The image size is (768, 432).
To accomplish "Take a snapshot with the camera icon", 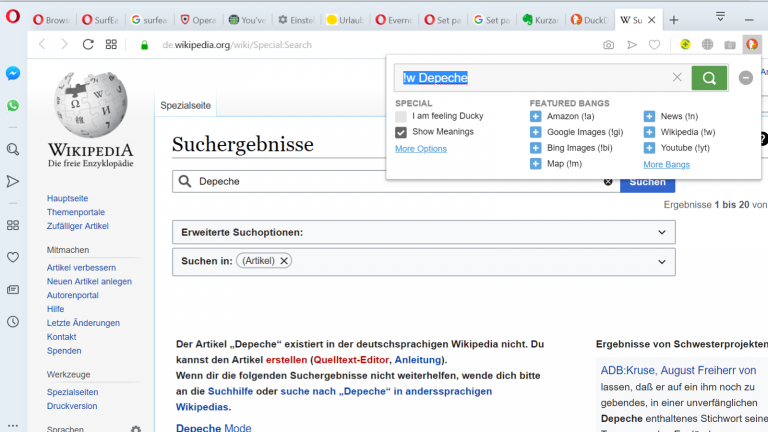I will coord(608,45).
